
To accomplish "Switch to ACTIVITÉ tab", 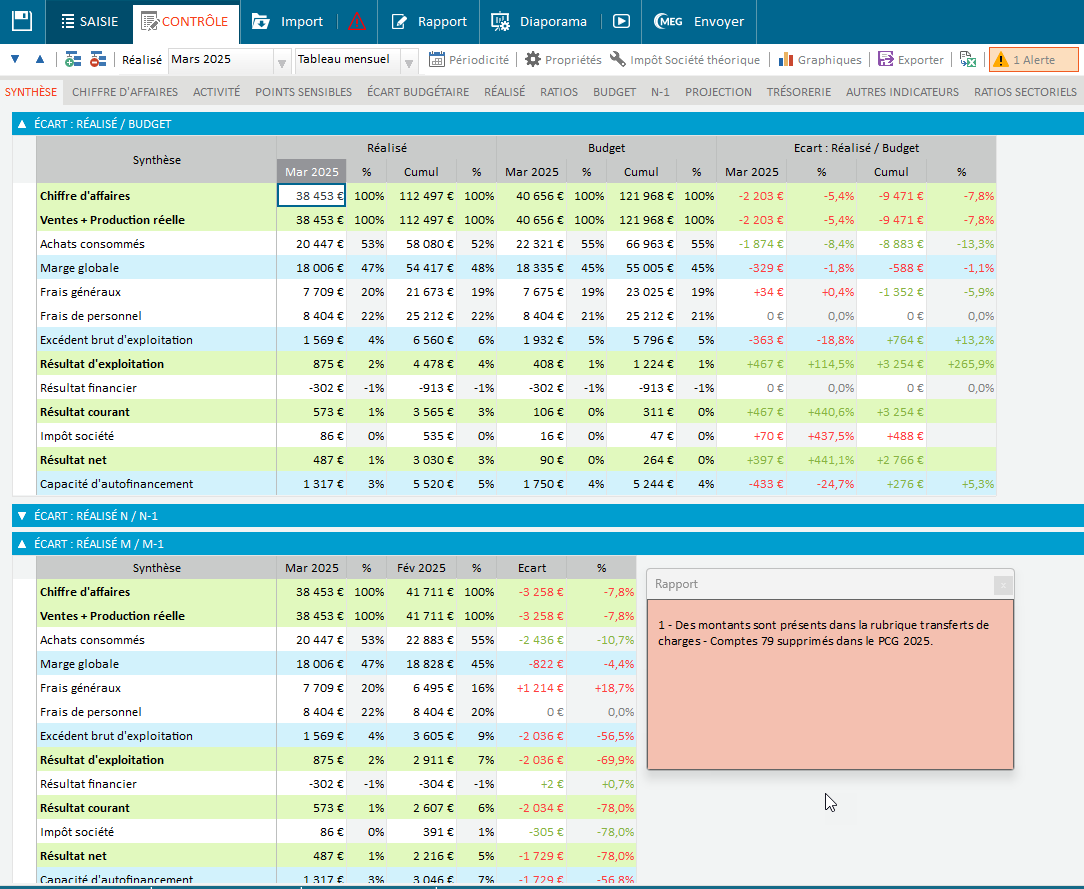I will (x=216, y=92).
